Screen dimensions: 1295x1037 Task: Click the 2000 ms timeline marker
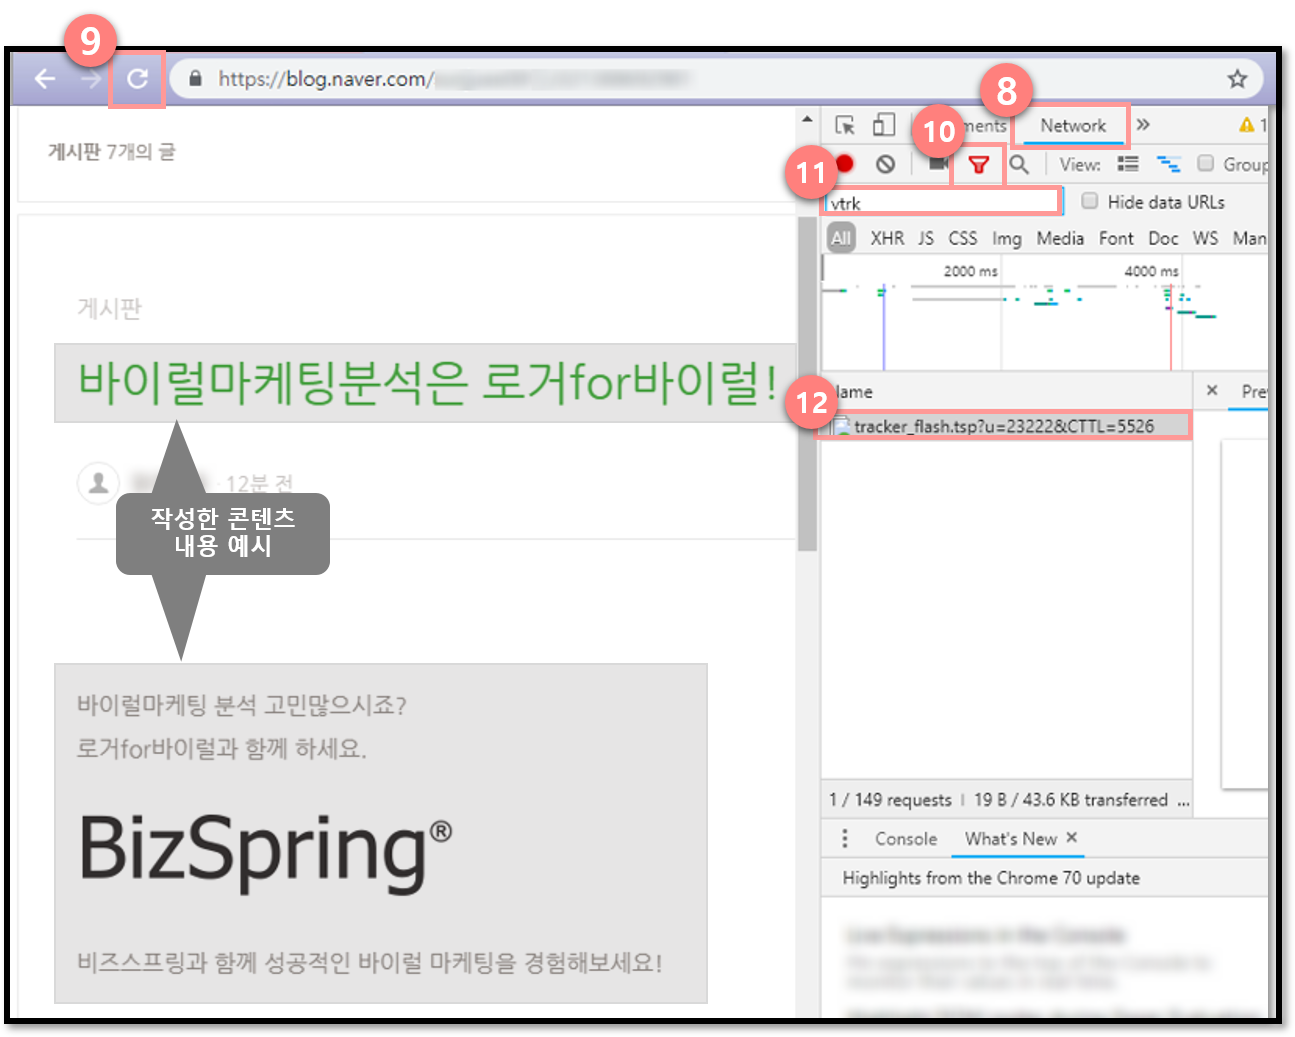pyautogui.click(x=970, y=271)
